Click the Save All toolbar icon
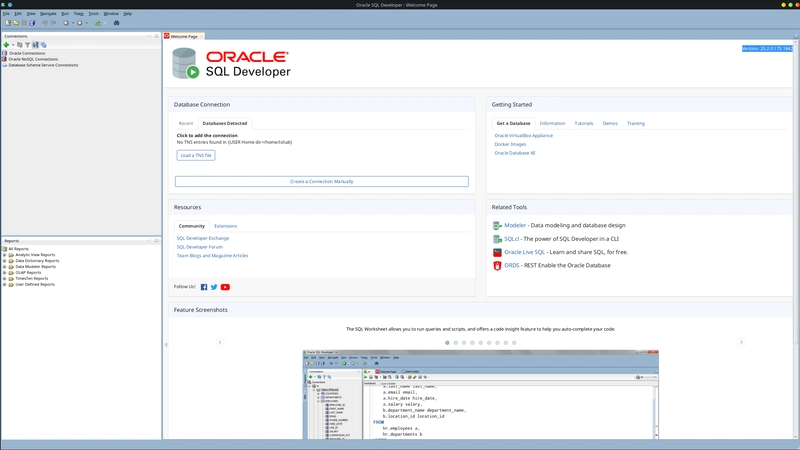This screenshot has width=800, height=450. pyautogui.click(x=32, y=23)
